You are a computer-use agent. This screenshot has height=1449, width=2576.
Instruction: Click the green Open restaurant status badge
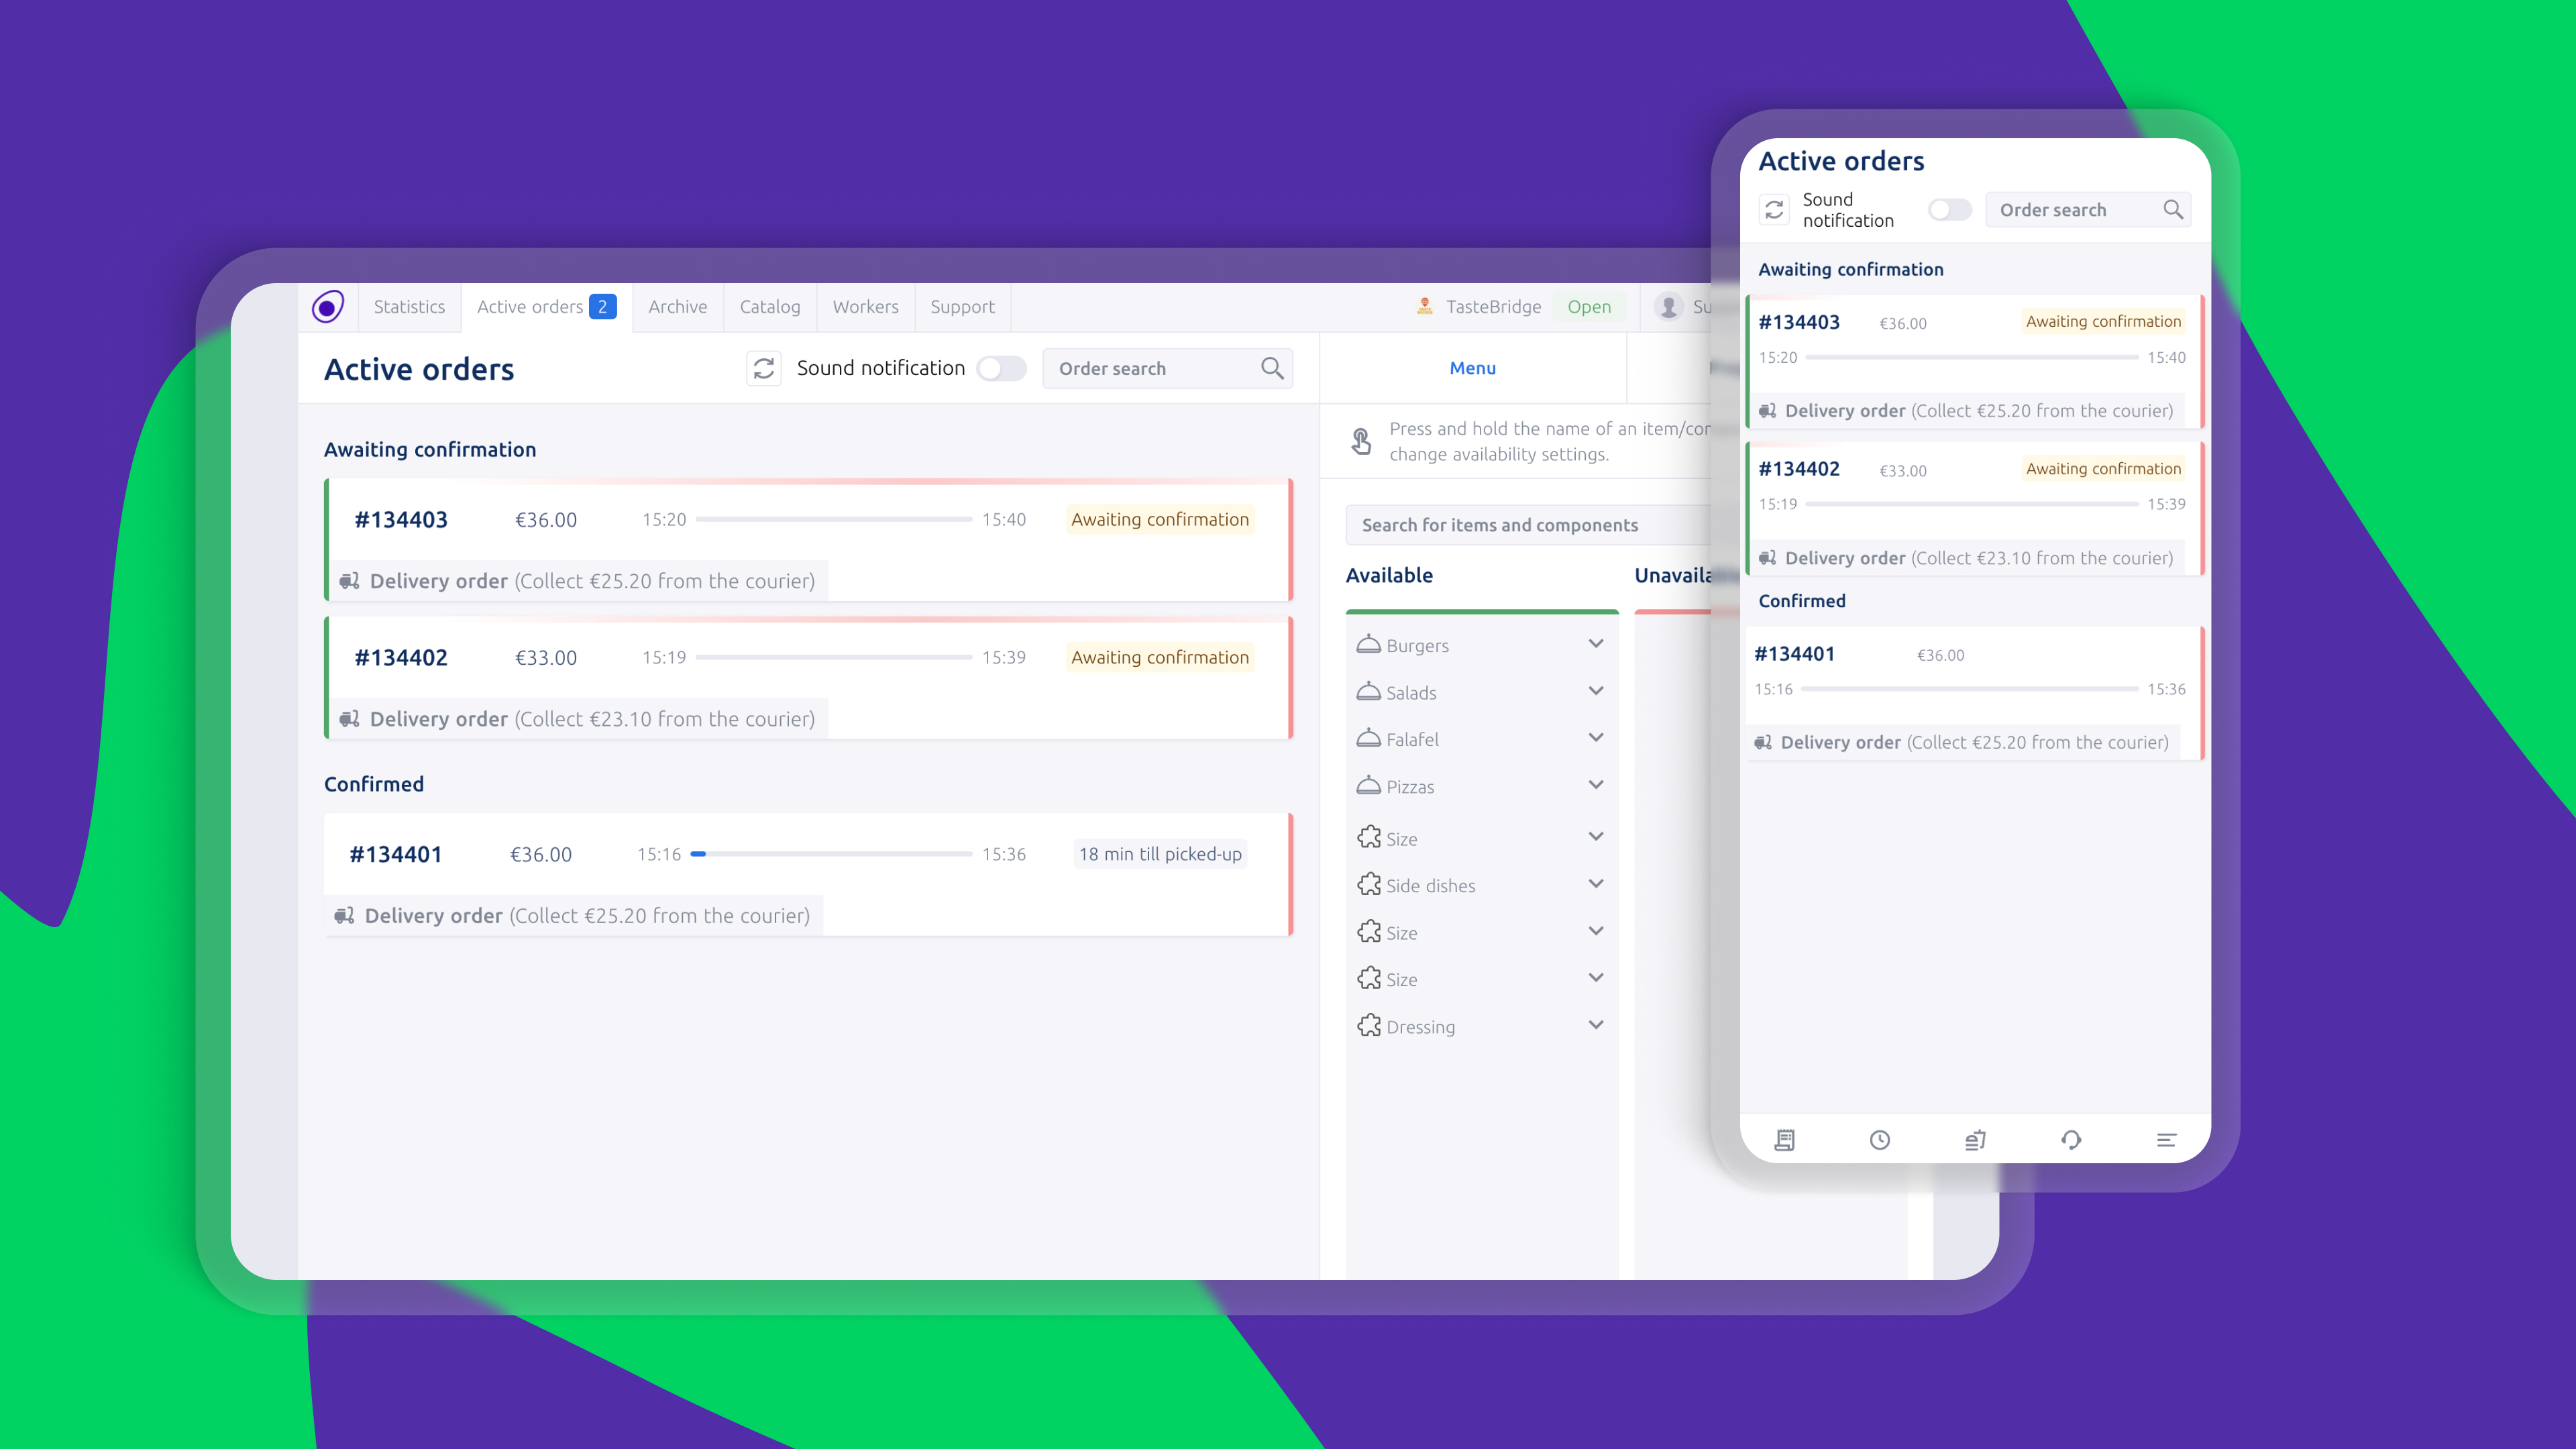pos(1589,307)
